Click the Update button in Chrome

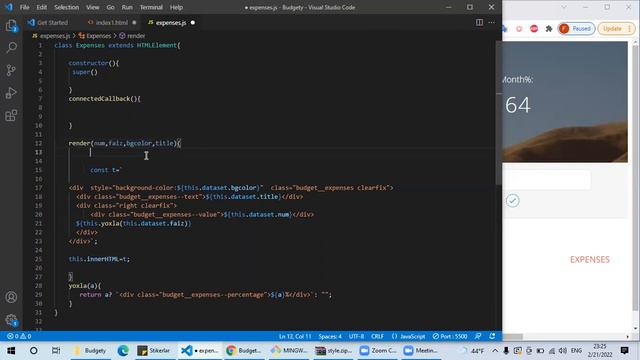616,29
